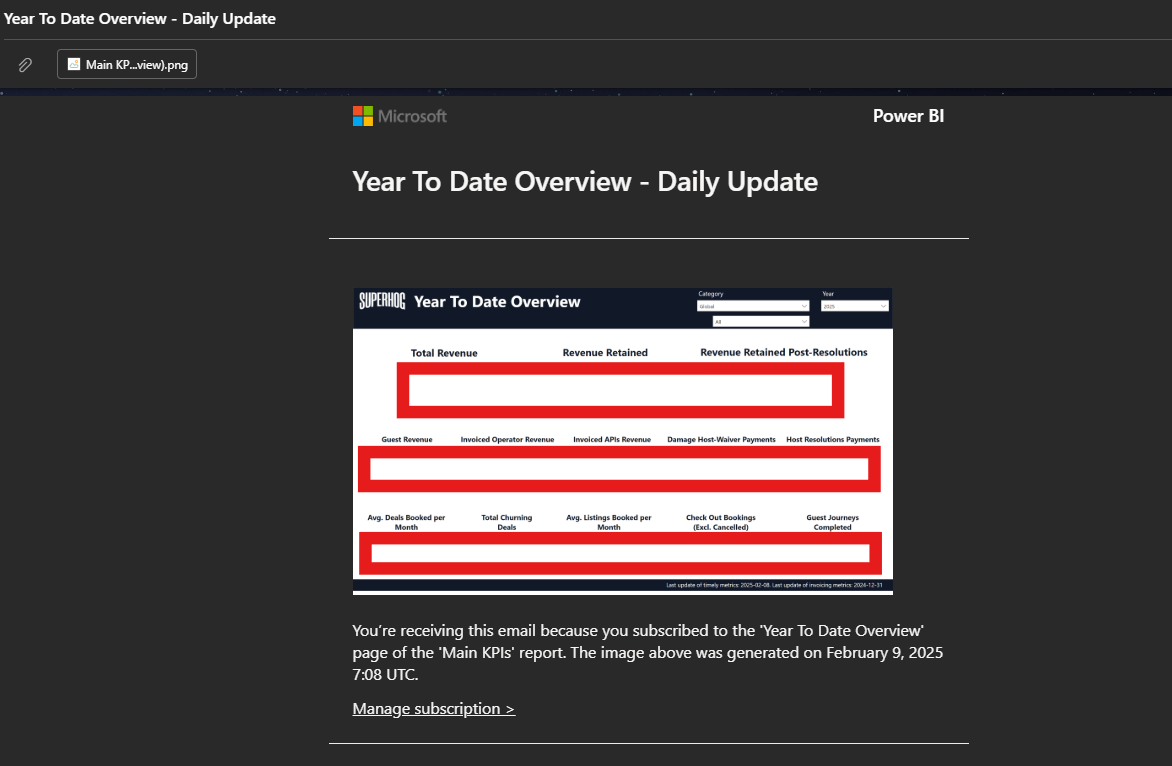This screenshot has height=766, width=1172.
Task: Expand the Category dropdown showing Global
Action: (753, 306)
